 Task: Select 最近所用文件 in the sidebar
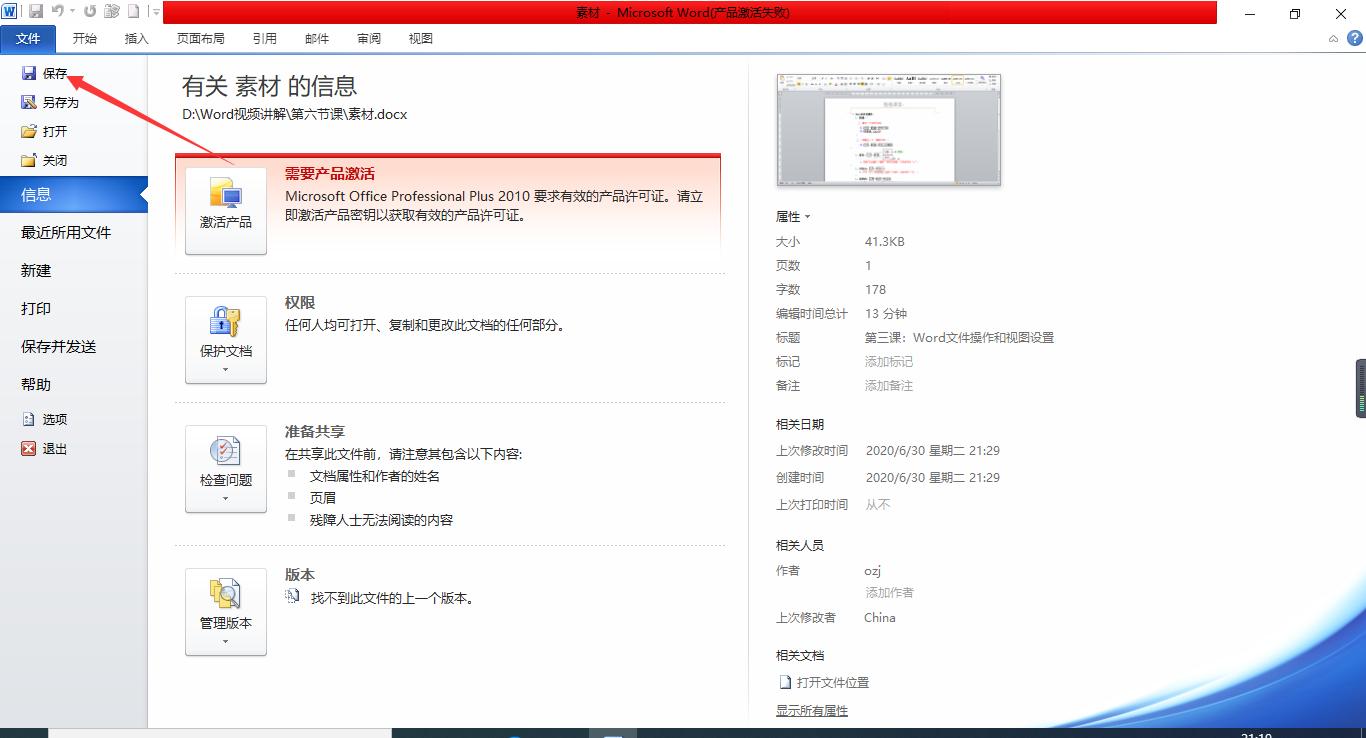(x=64, y=232)
